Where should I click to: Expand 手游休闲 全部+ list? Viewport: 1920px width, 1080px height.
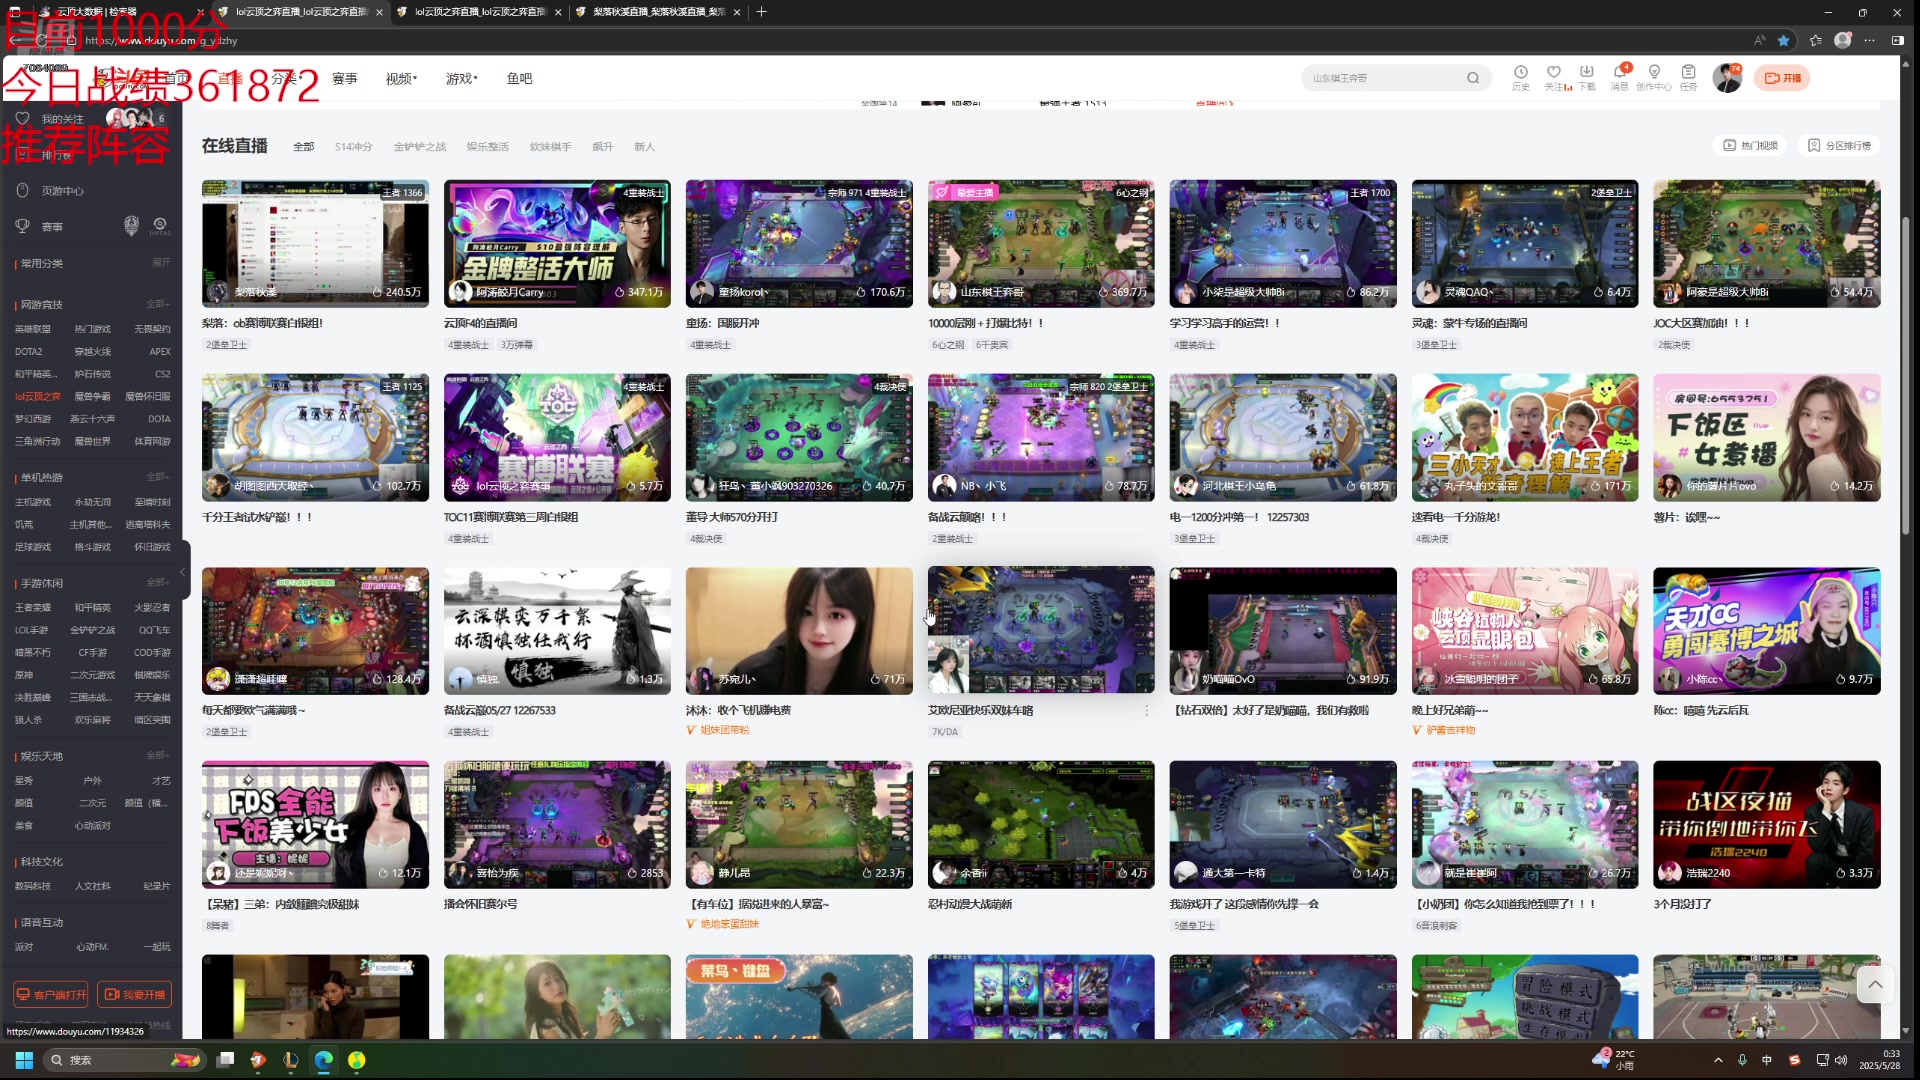click(x=158, y=583)
